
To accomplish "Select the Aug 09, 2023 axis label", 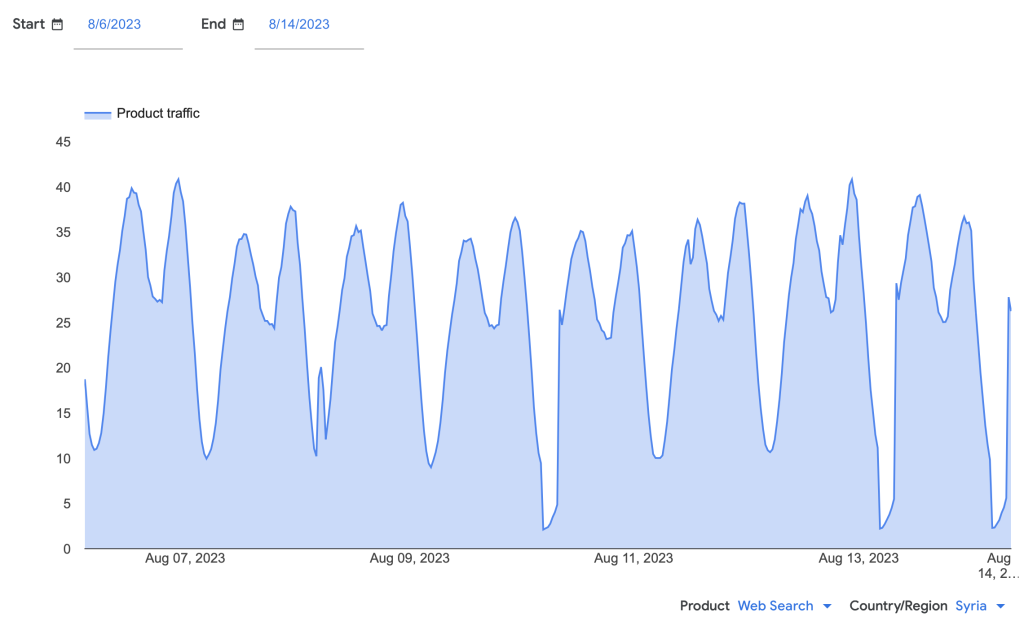I will tap(409, 558).
